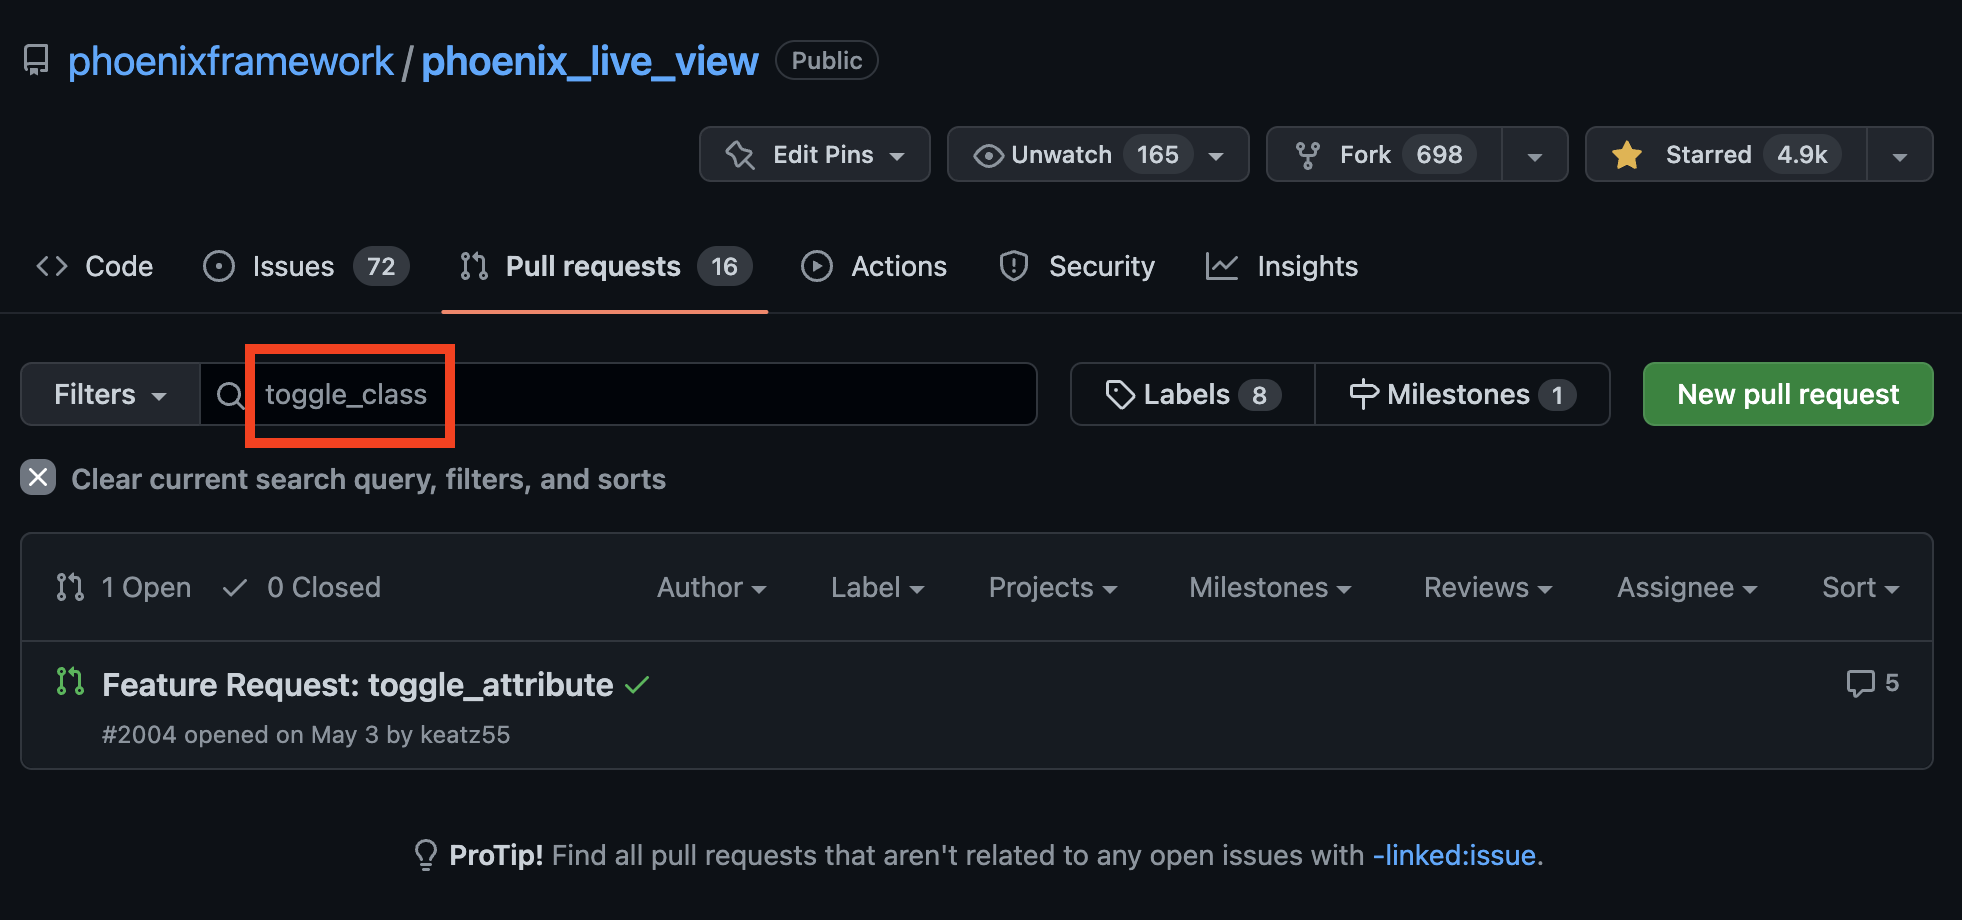Viewport: 1962px width, 920px height.
Task: Open the Reviews filter dropdown
Action: pos(1488,587)
